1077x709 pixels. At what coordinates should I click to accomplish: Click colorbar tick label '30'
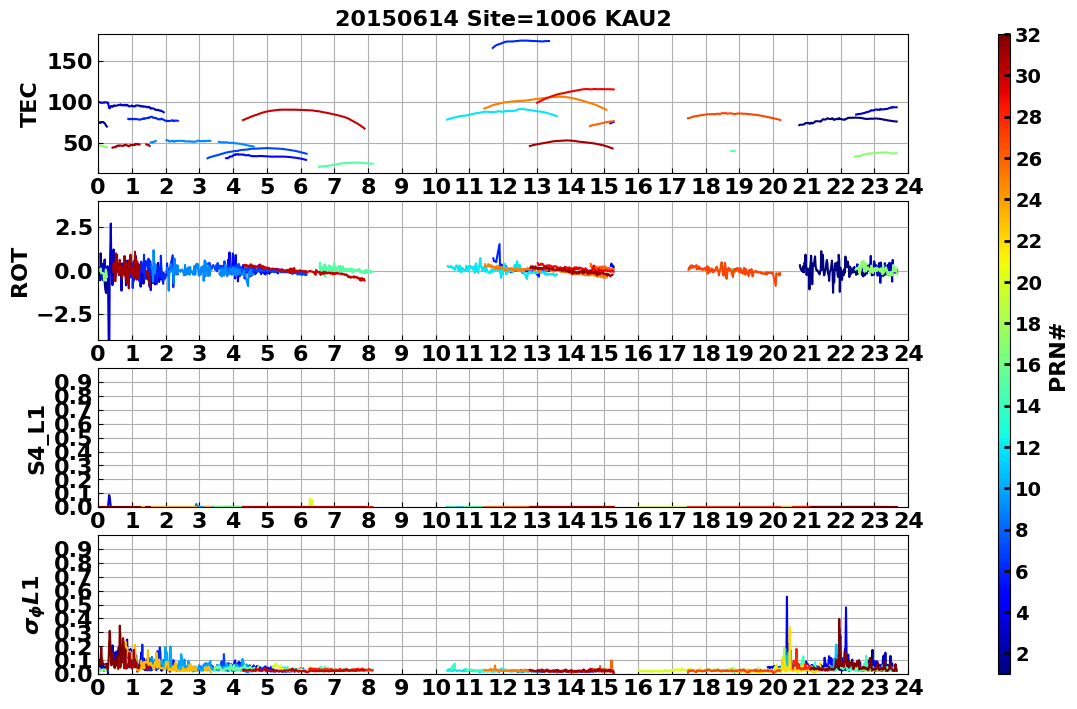(x=1028, y=76)
